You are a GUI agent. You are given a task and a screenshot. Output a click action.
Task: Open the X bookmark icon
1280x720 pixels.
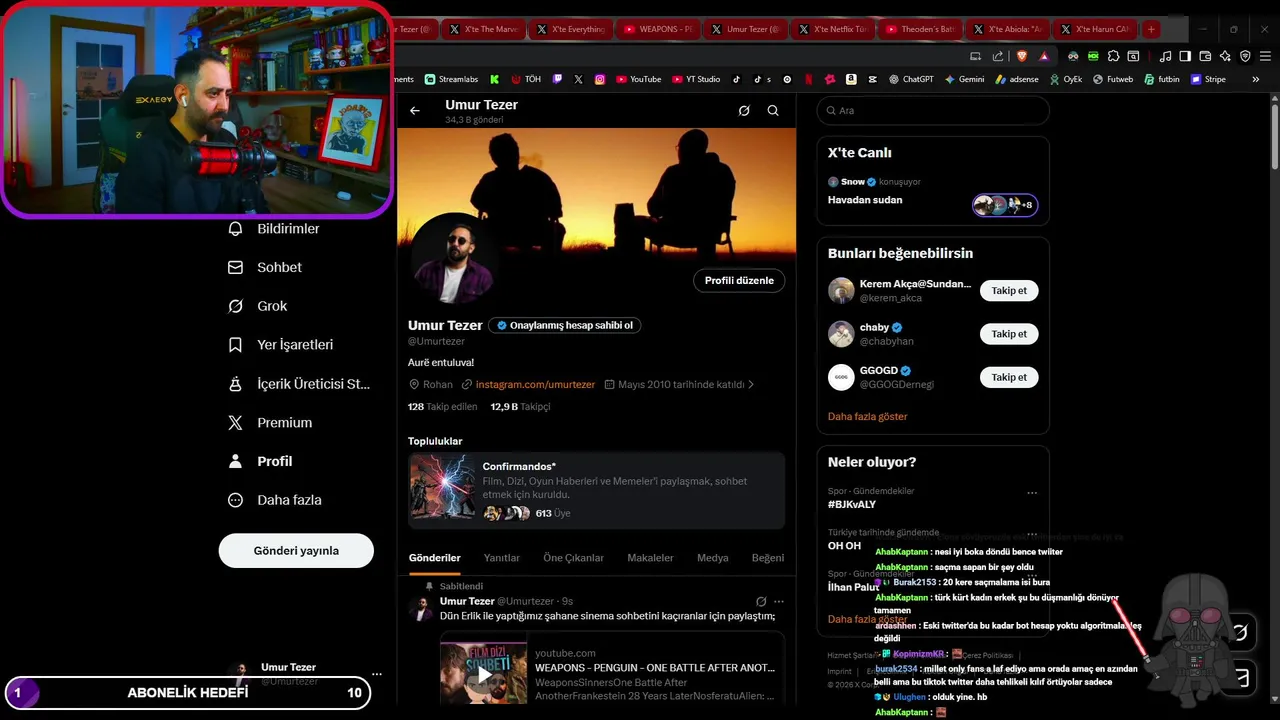[x=578, y=79]
